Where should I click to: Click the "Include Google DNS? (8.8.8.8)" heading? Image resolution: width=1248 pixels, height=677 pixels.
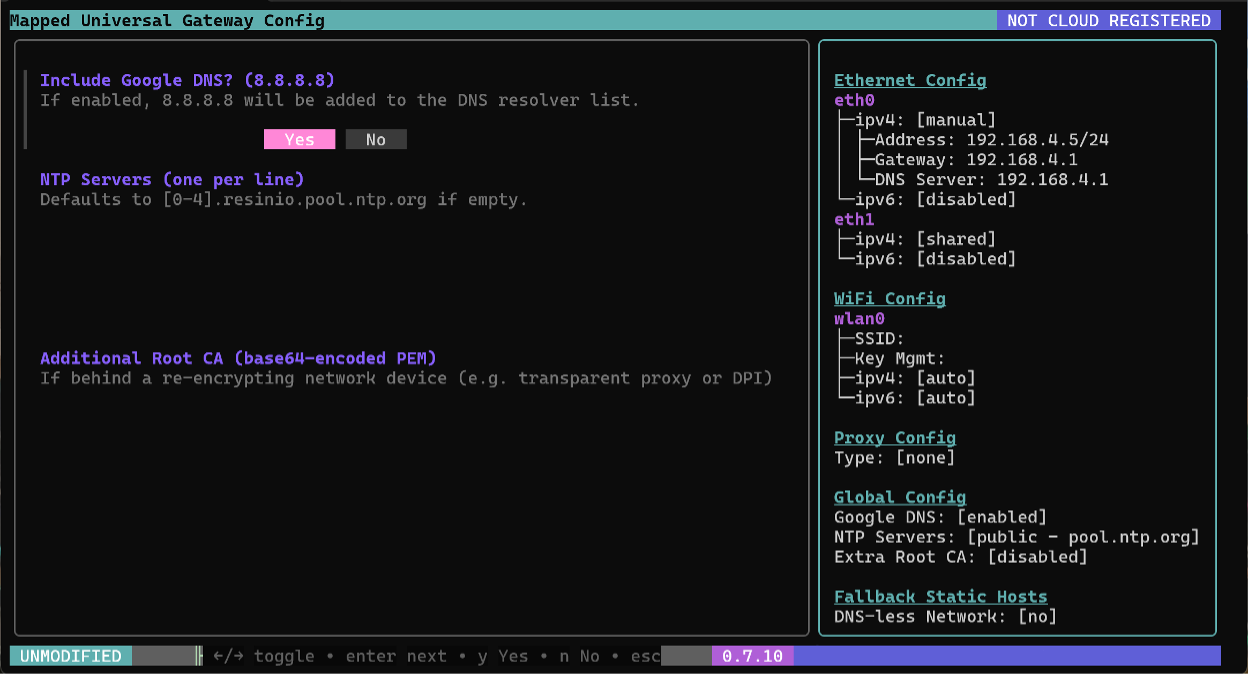[x=187, y=80]
